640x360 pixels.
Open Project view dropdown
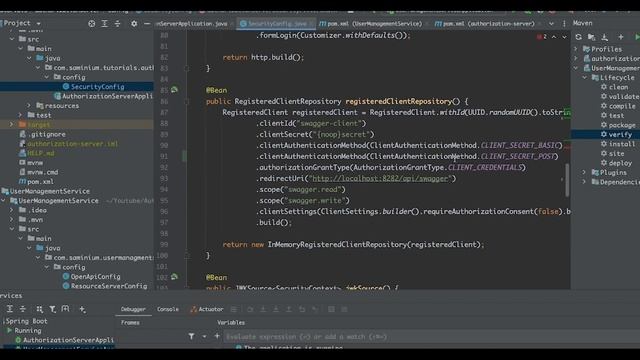(38, 24)
